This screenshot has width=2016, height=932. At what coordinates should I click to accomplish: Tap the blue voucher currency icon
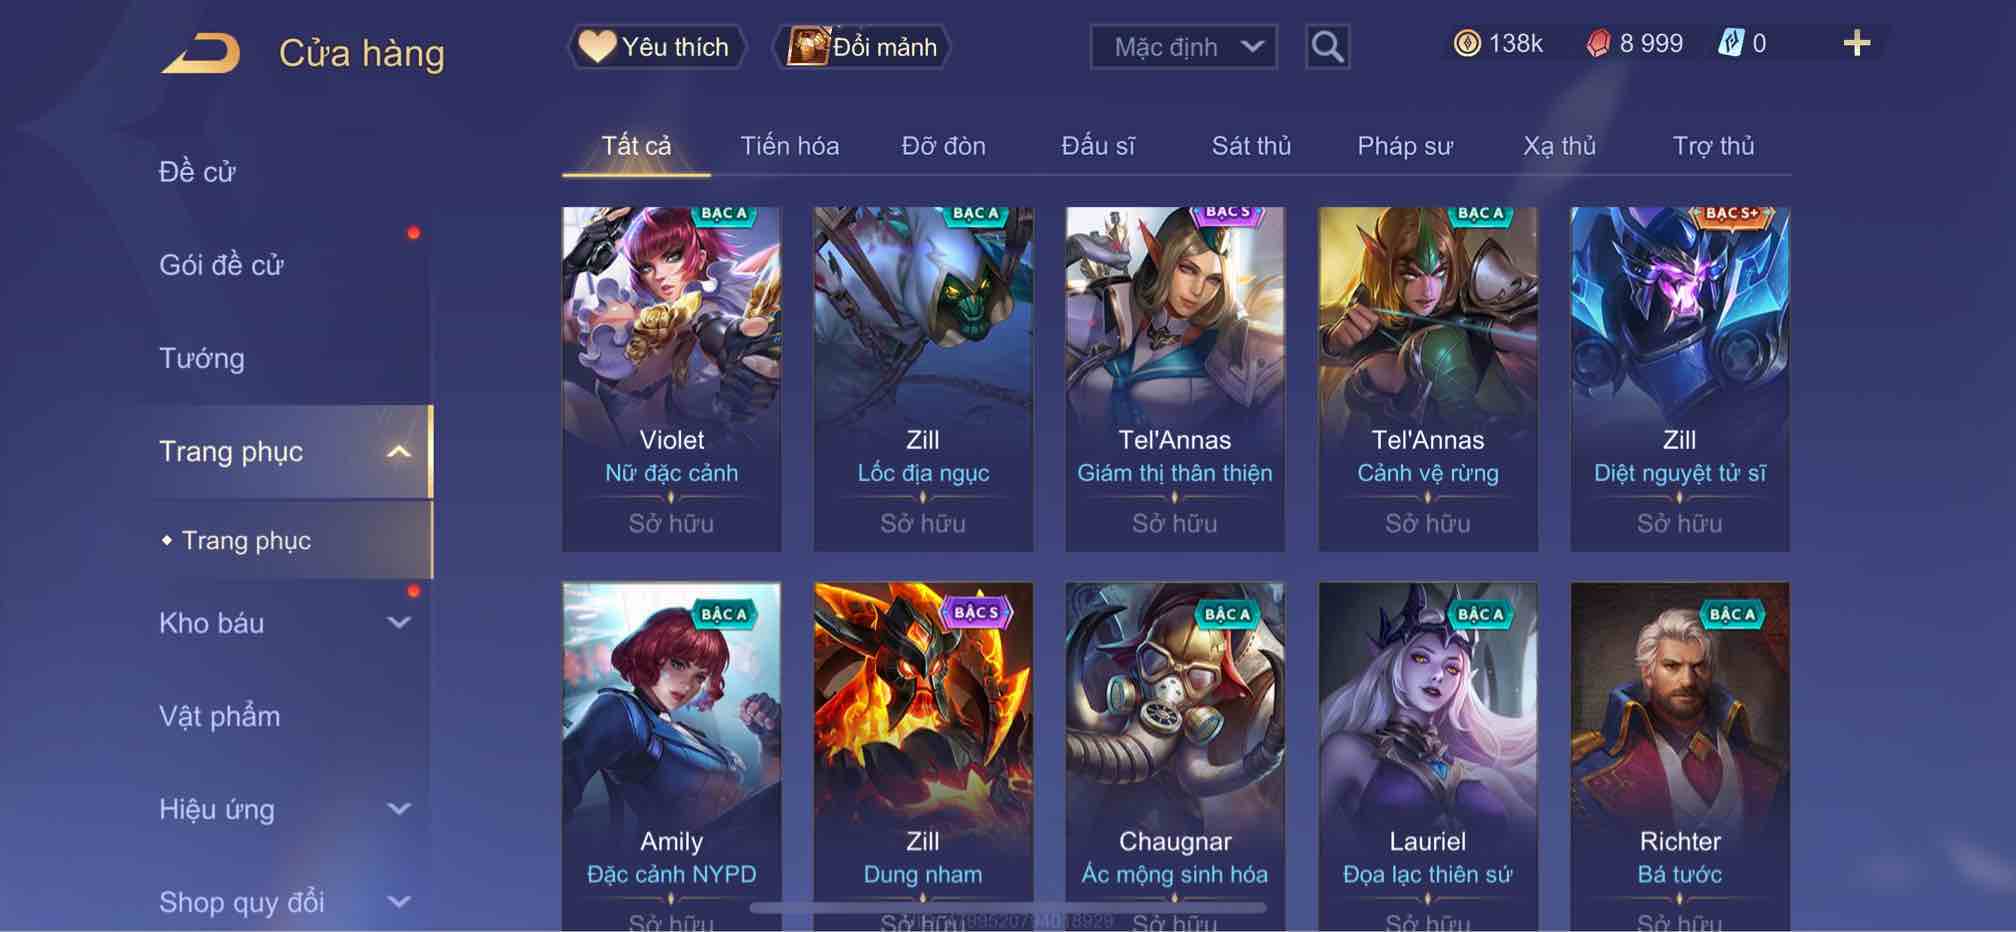[1731, 43]
